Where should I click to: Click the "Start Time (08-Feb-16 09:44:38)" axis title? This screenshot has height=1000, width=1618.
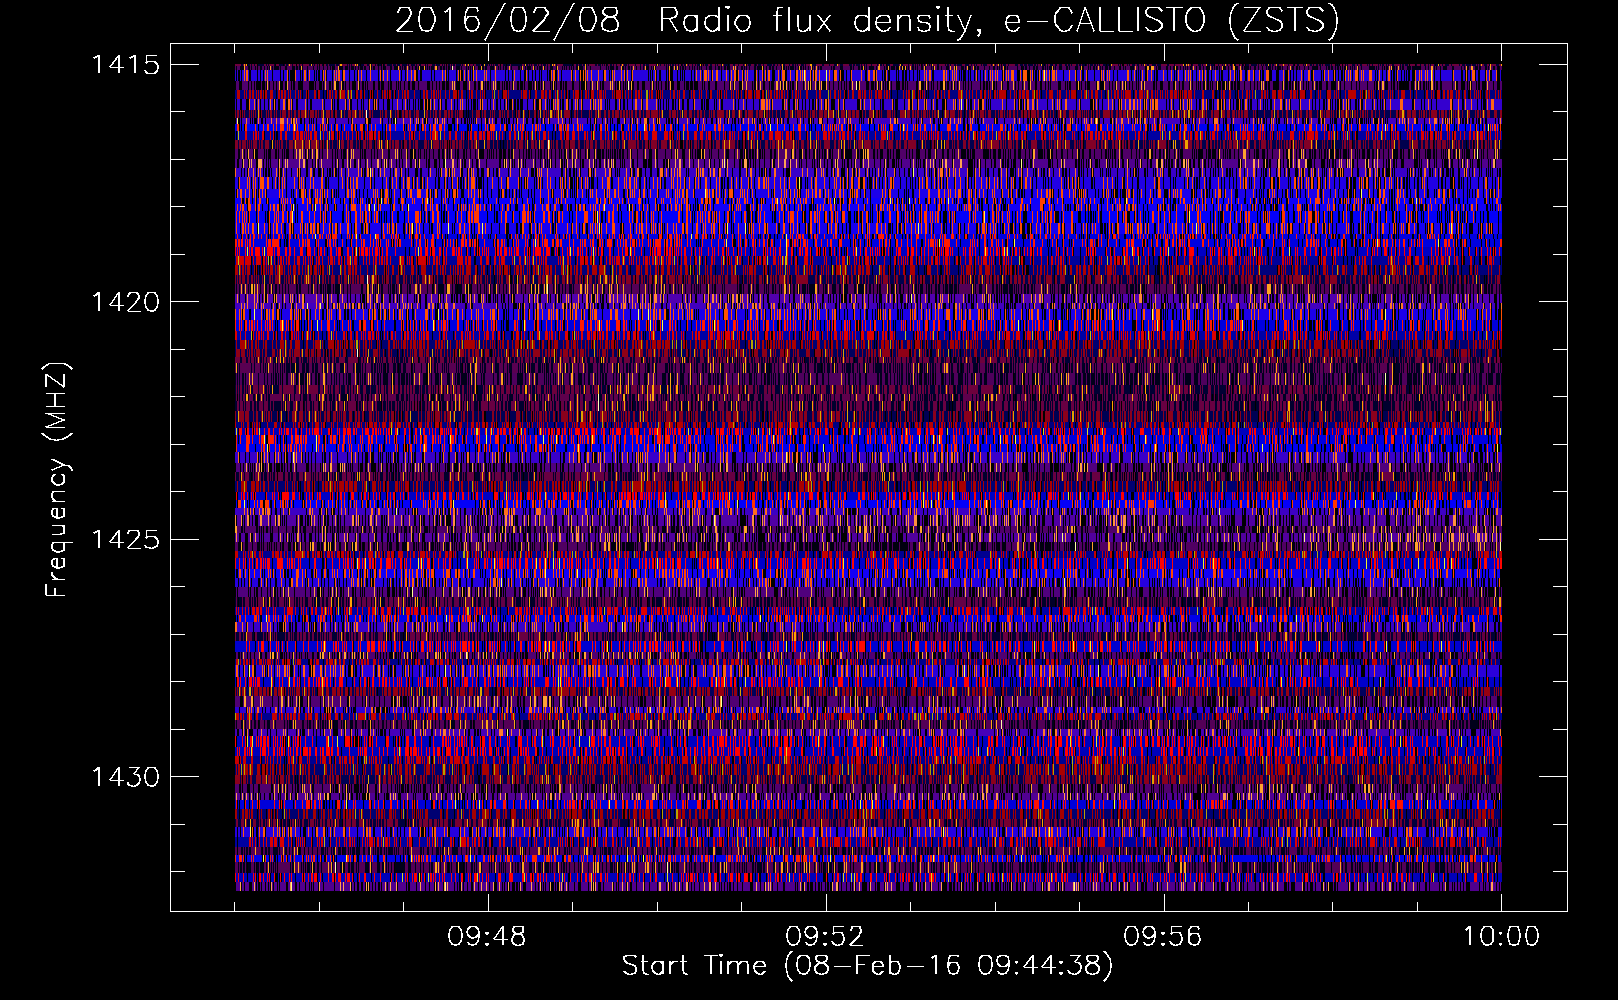coord(867,966)
